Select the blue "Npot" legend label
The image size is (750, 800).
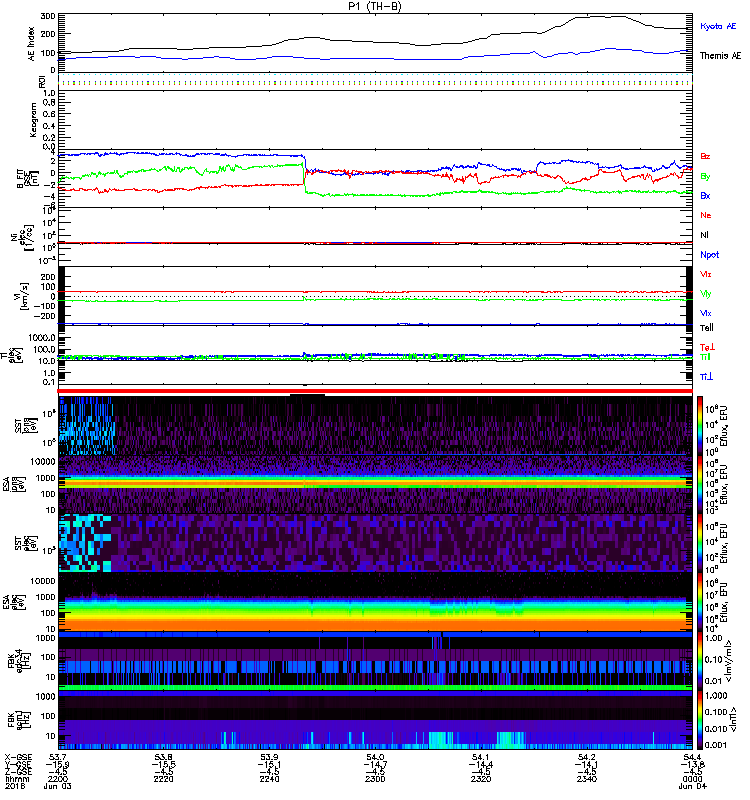point(710,255)
